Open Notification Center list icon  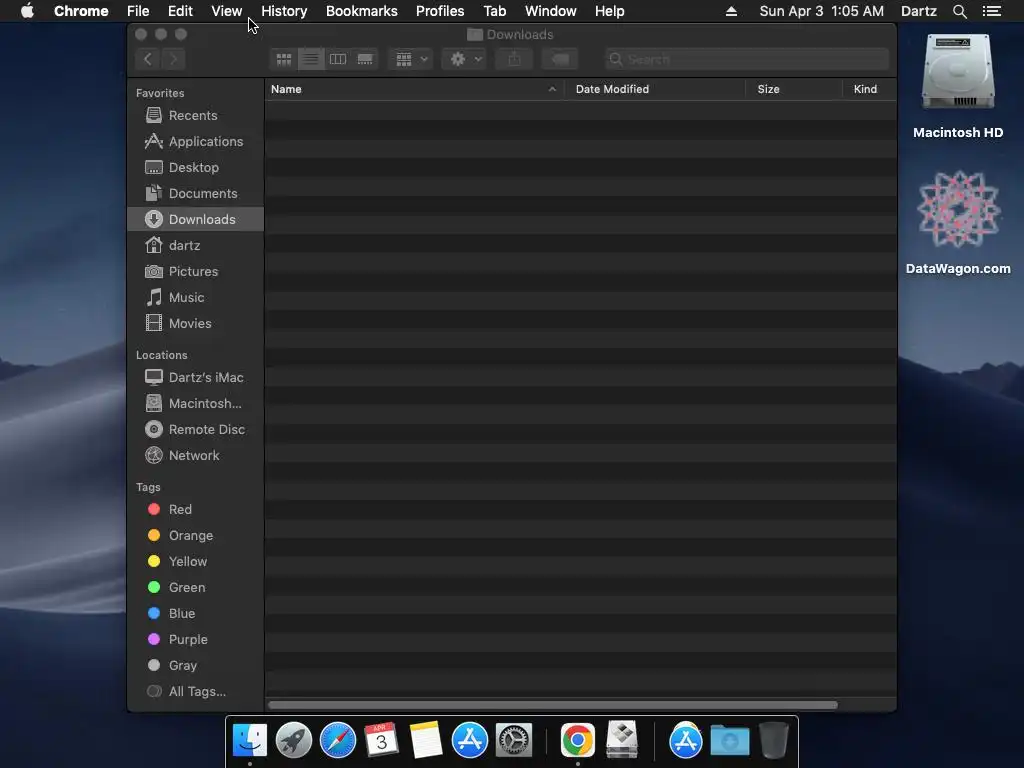991,11
